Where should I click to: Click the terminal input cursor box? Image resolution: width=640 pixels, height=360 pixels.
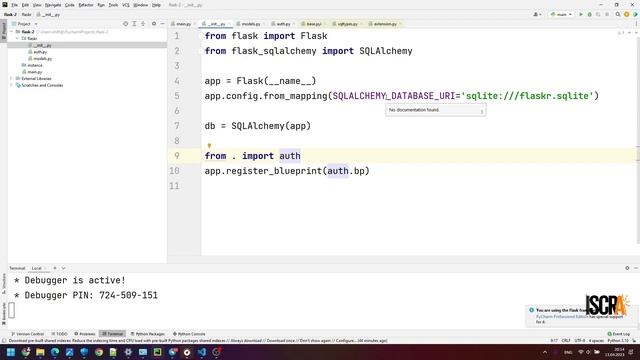tap(12, 310)
